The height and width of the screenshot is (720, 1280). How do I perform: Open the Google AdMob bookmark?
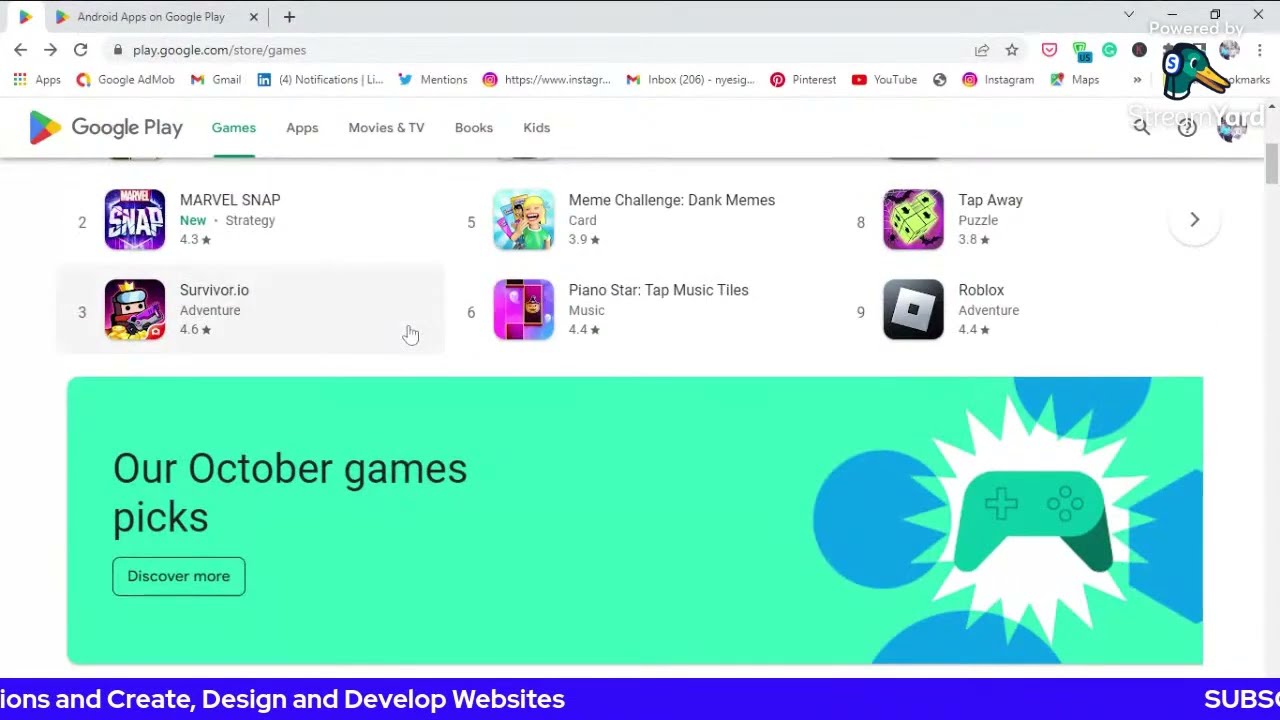(125, 80)
